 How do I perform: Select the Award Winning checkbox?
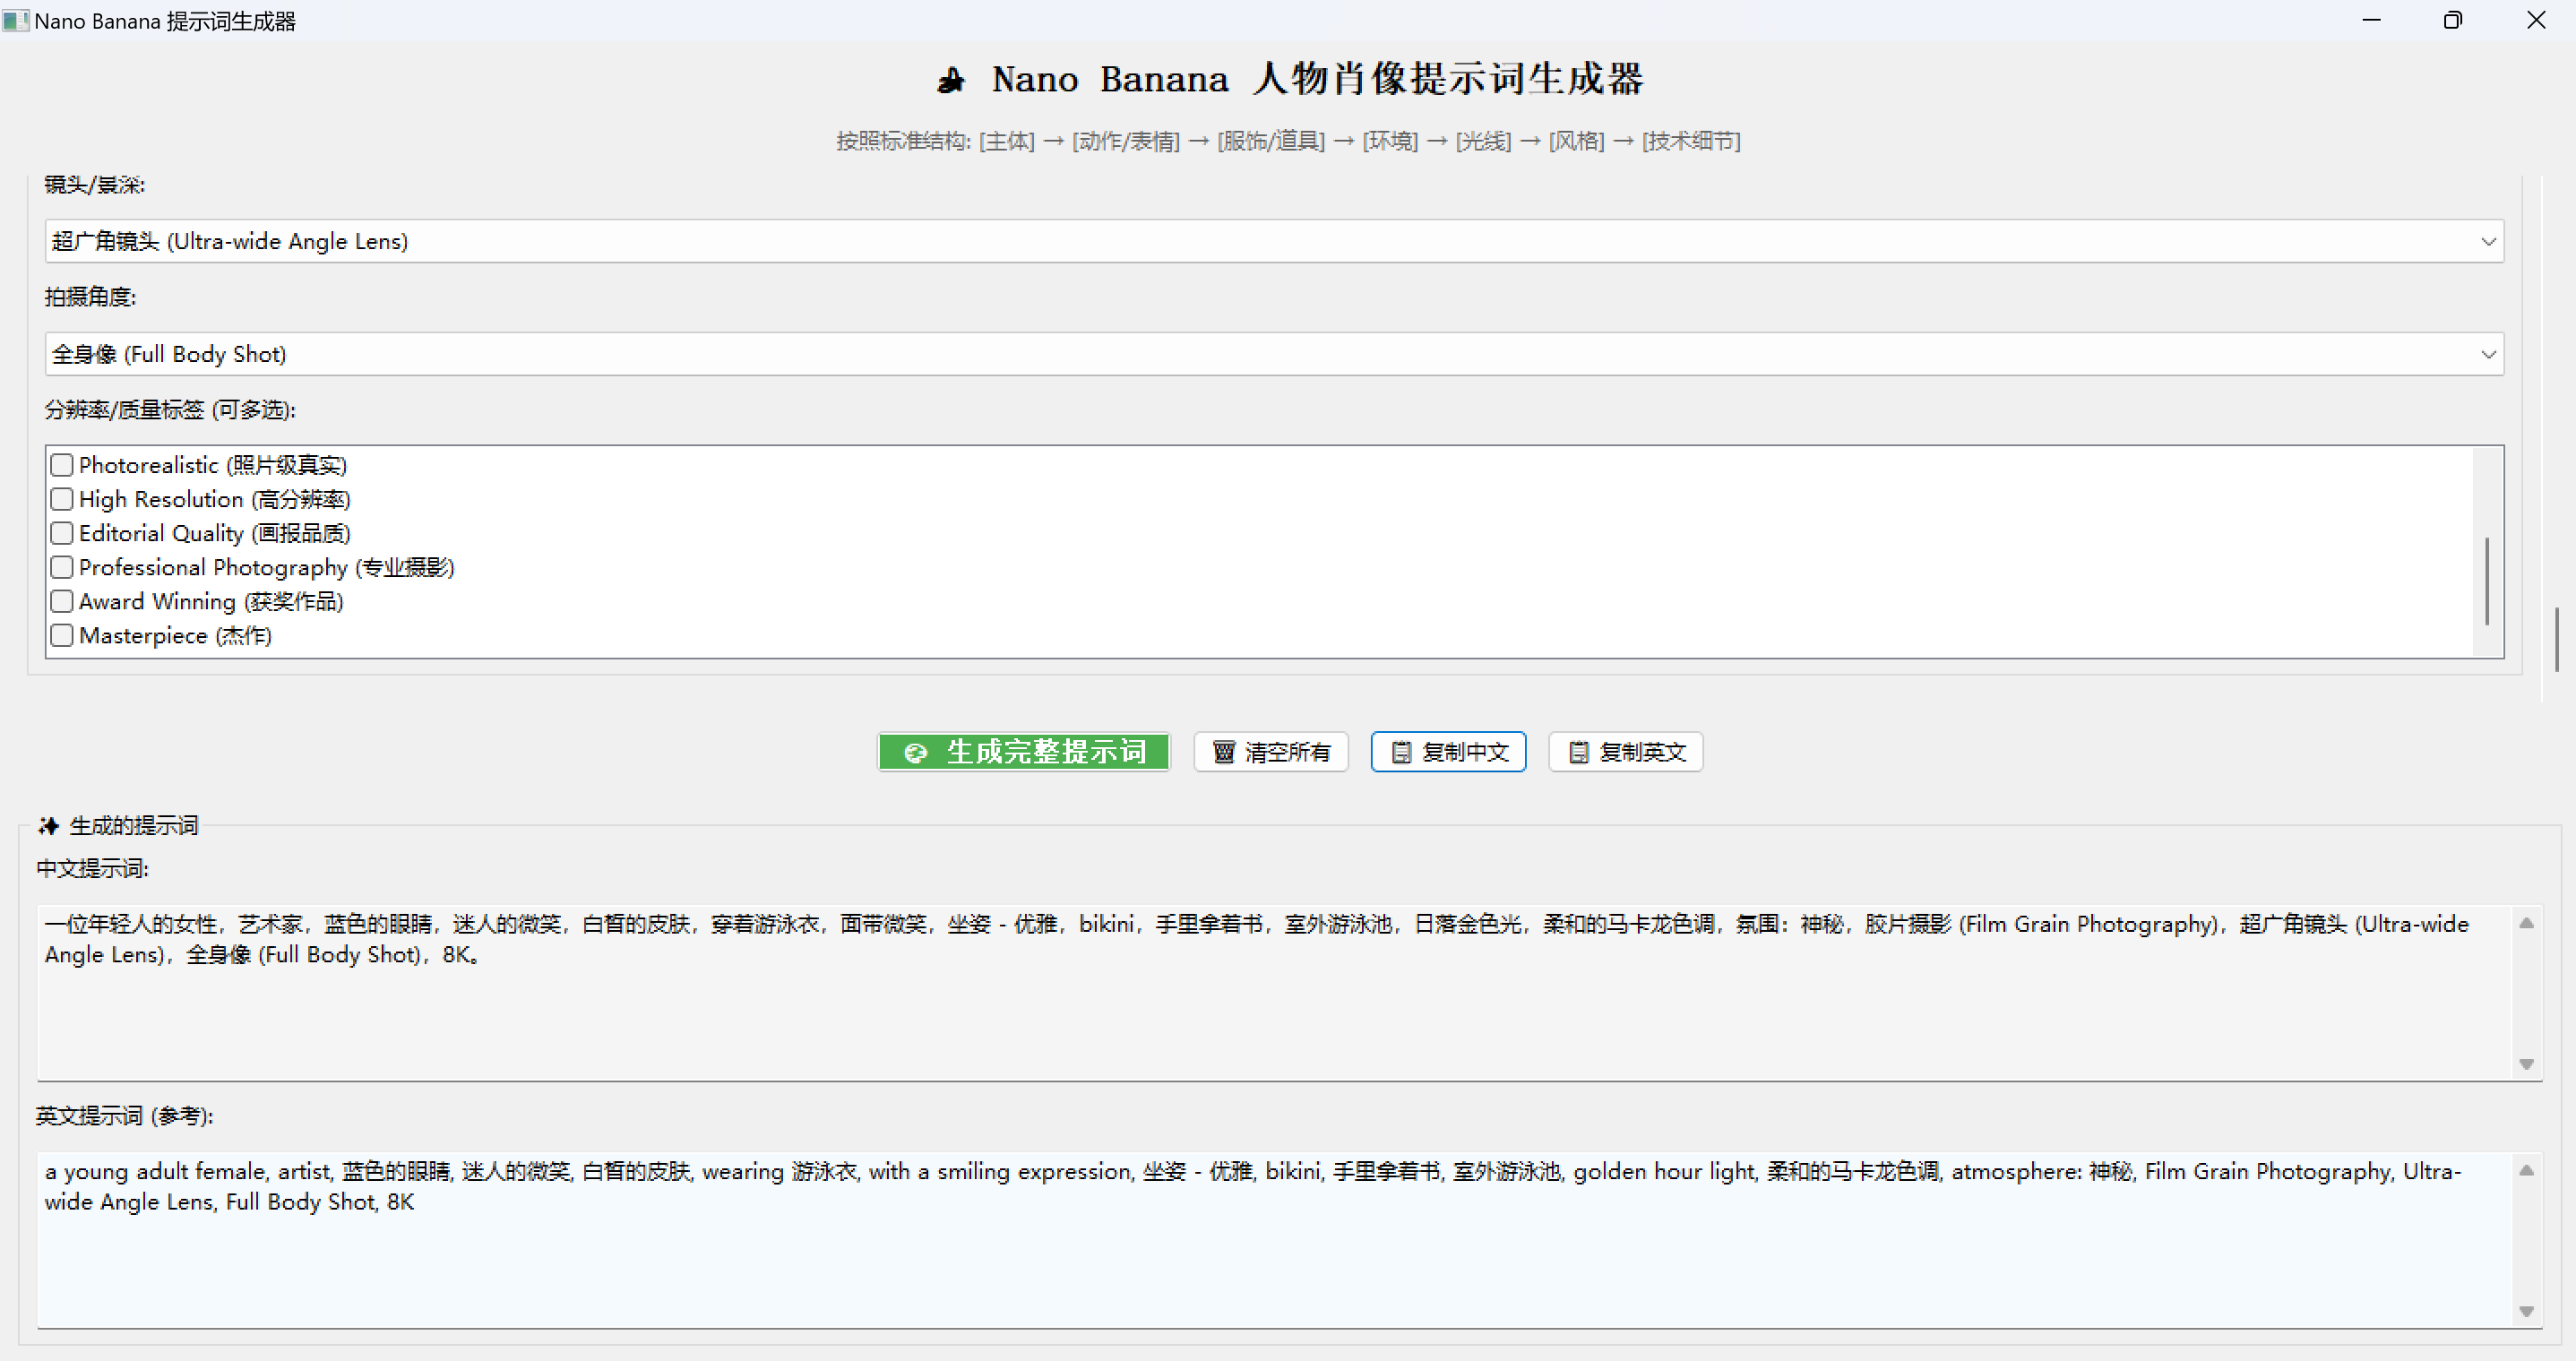[x=62, y=601]
